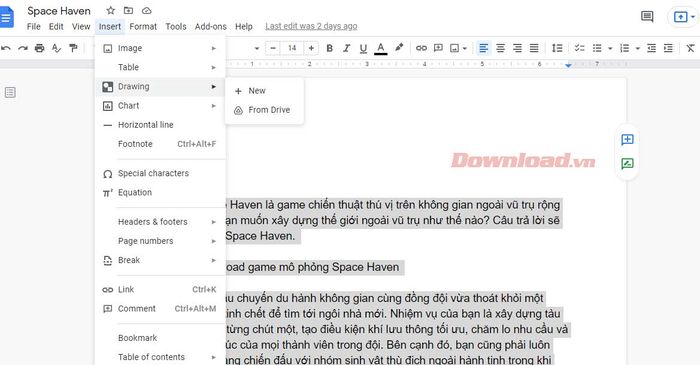This screenshot has height=365, width=700.
Task: Select center align
Action: (x=500, y=48)
